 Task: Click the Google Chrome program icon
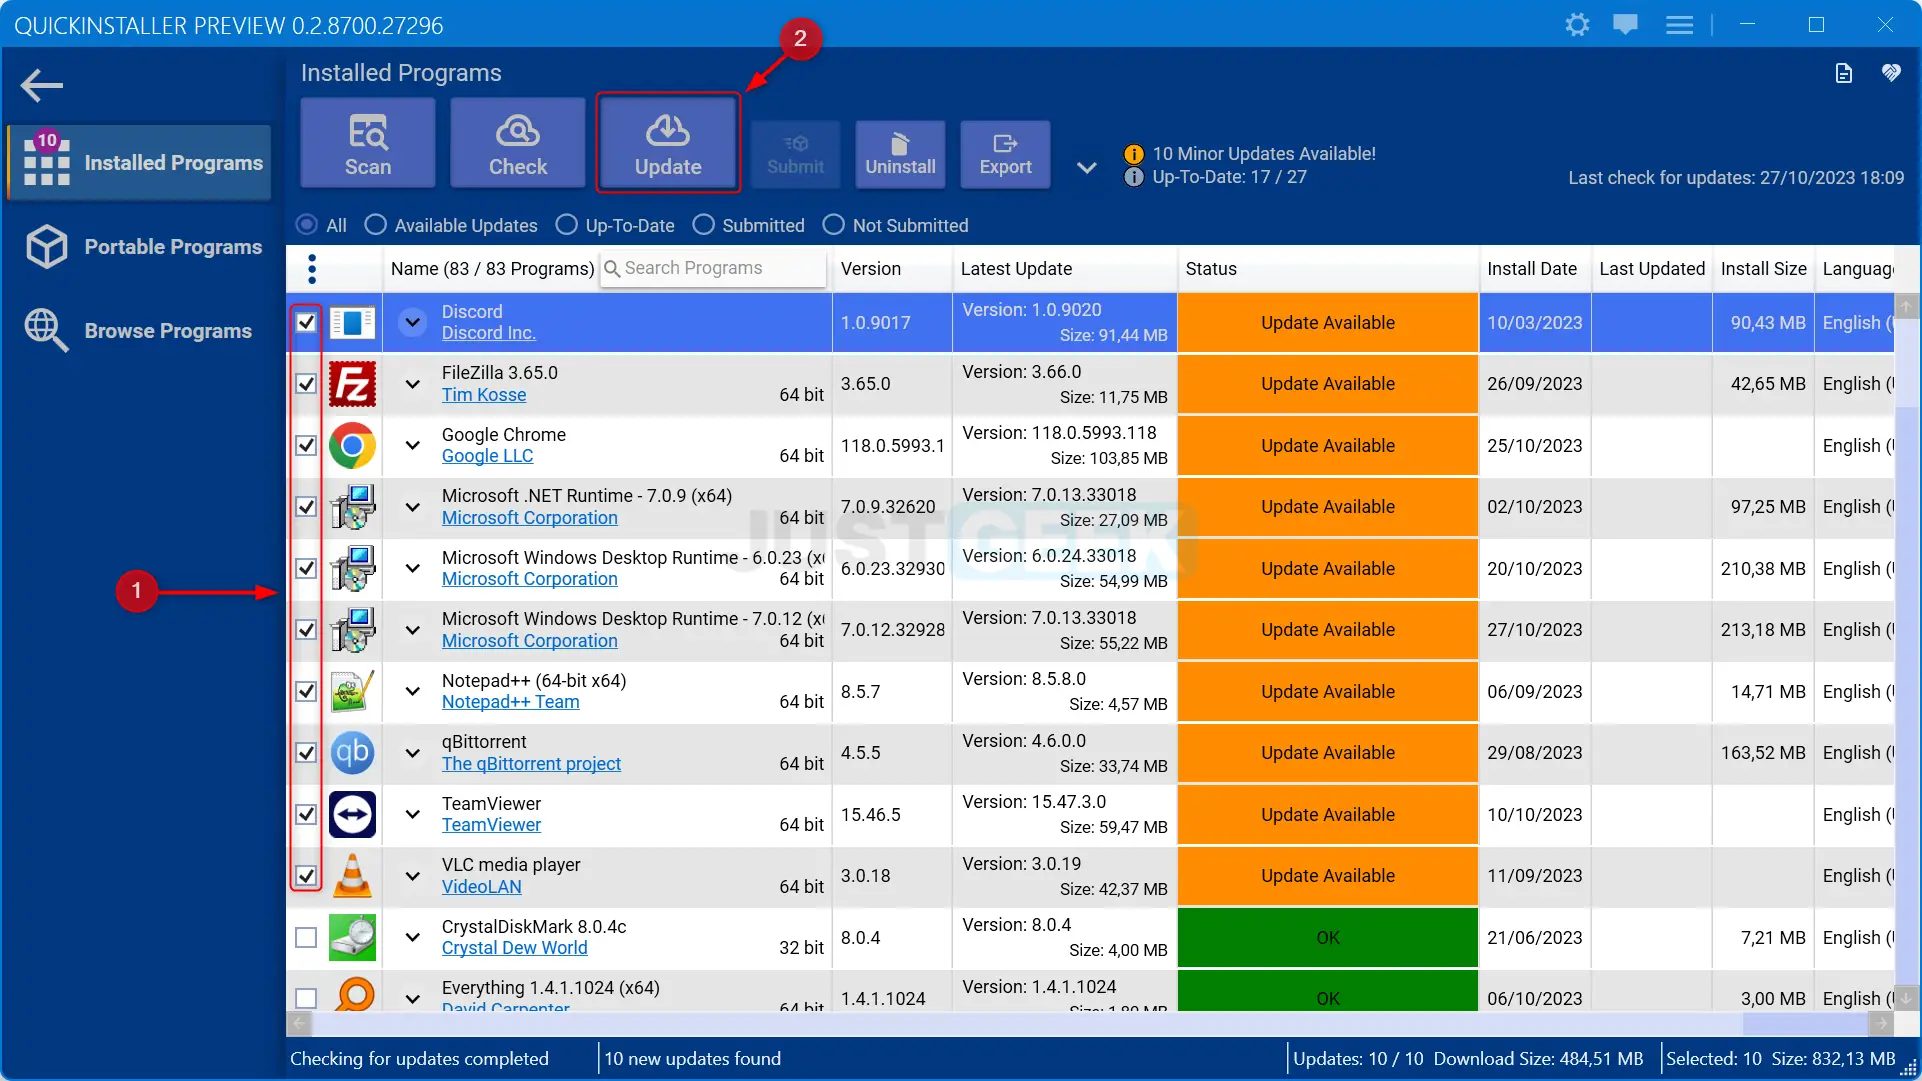coord(352,445)
